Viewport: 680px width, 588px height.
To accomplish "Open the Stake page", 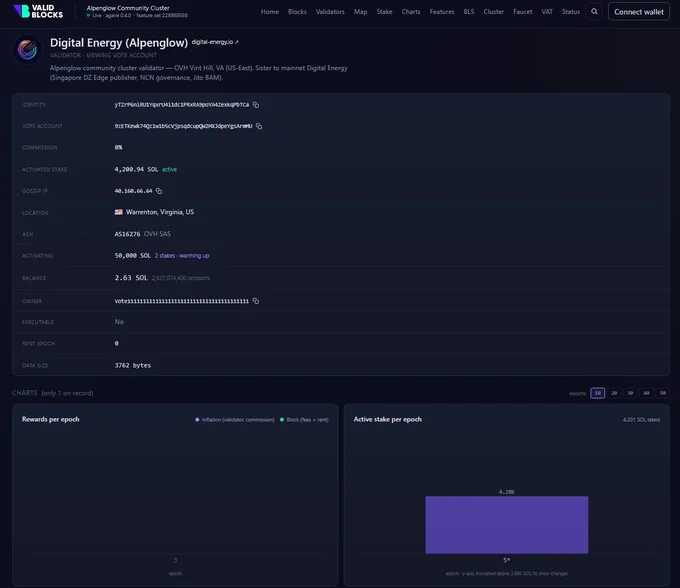I will (384, 12).
